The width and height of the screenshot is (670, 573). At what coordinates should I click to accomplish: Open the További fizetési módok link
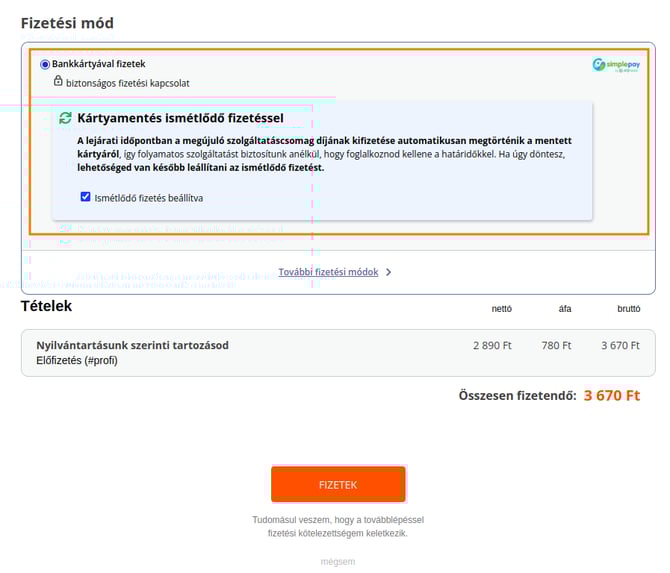(x=328, y=272)
